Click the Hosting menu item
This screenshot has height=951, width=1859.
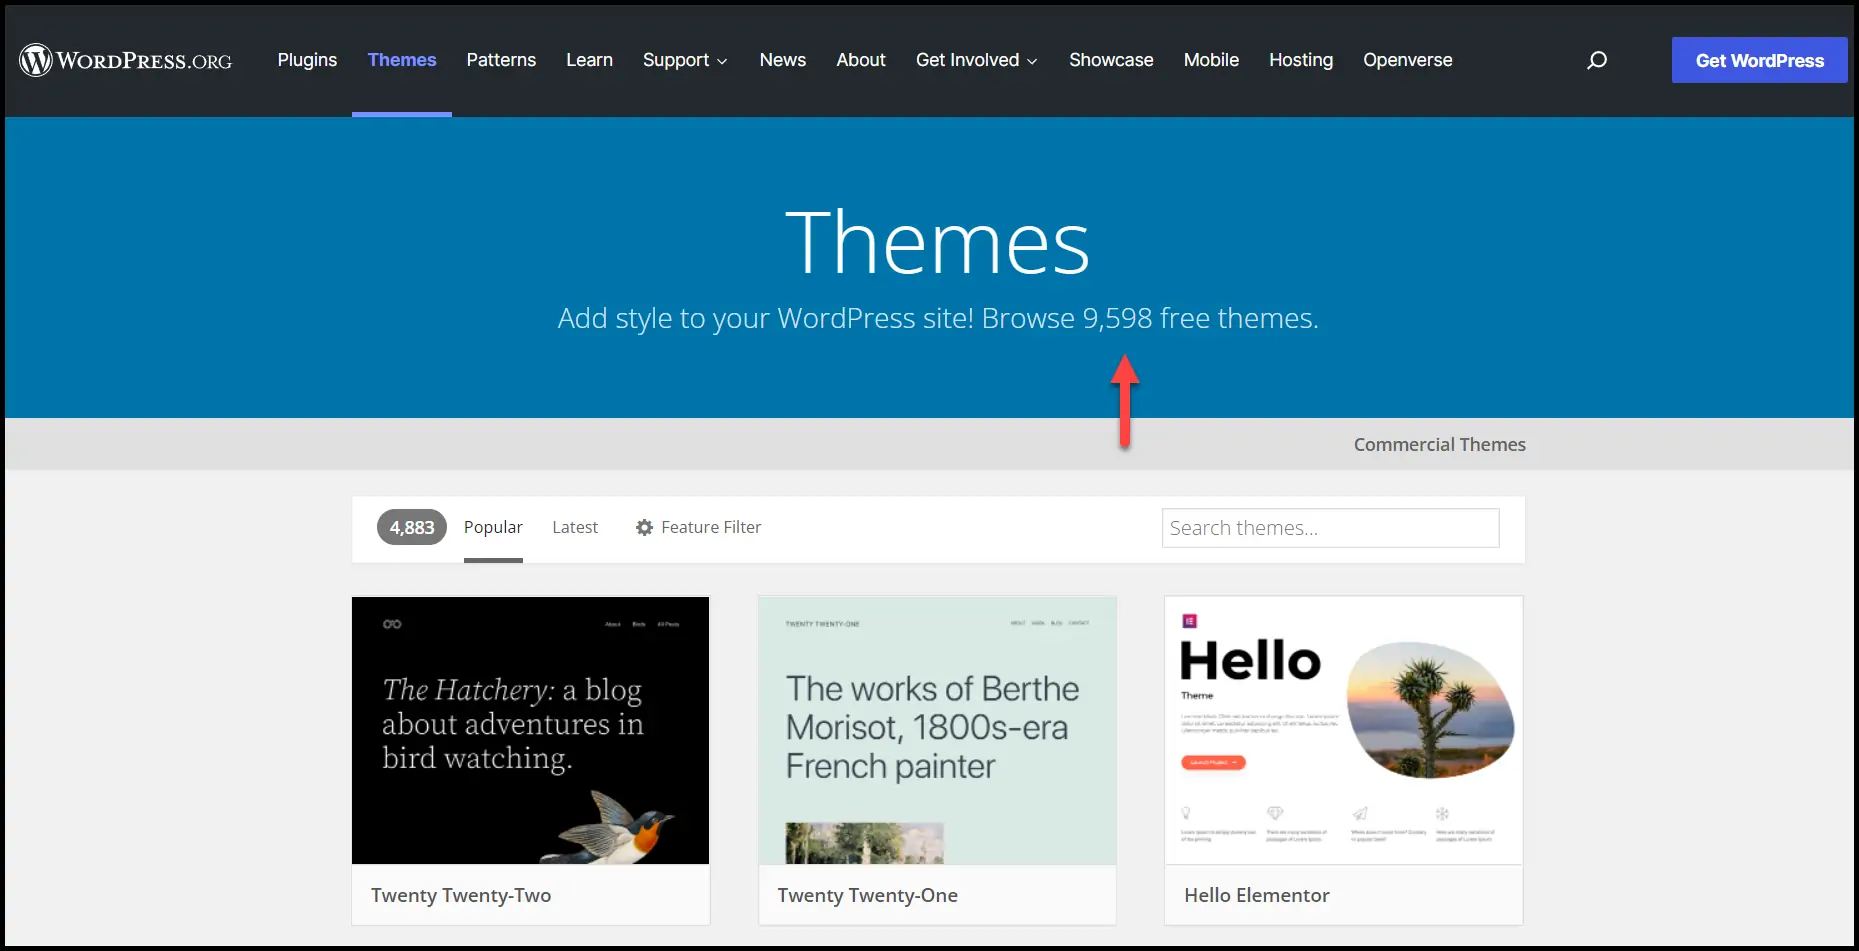click(x=1301, y=60)
